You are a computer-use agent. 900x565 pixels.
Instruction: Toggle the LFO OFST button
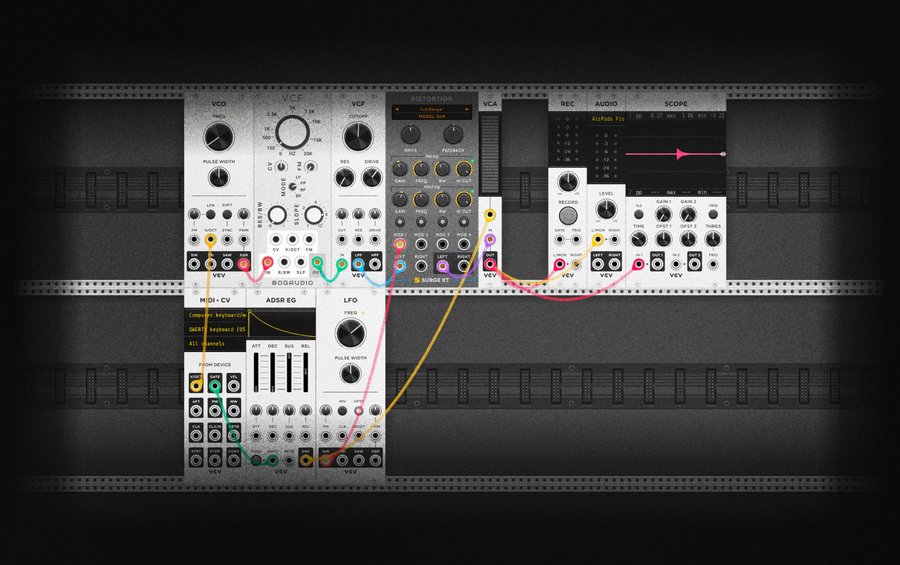359,411
